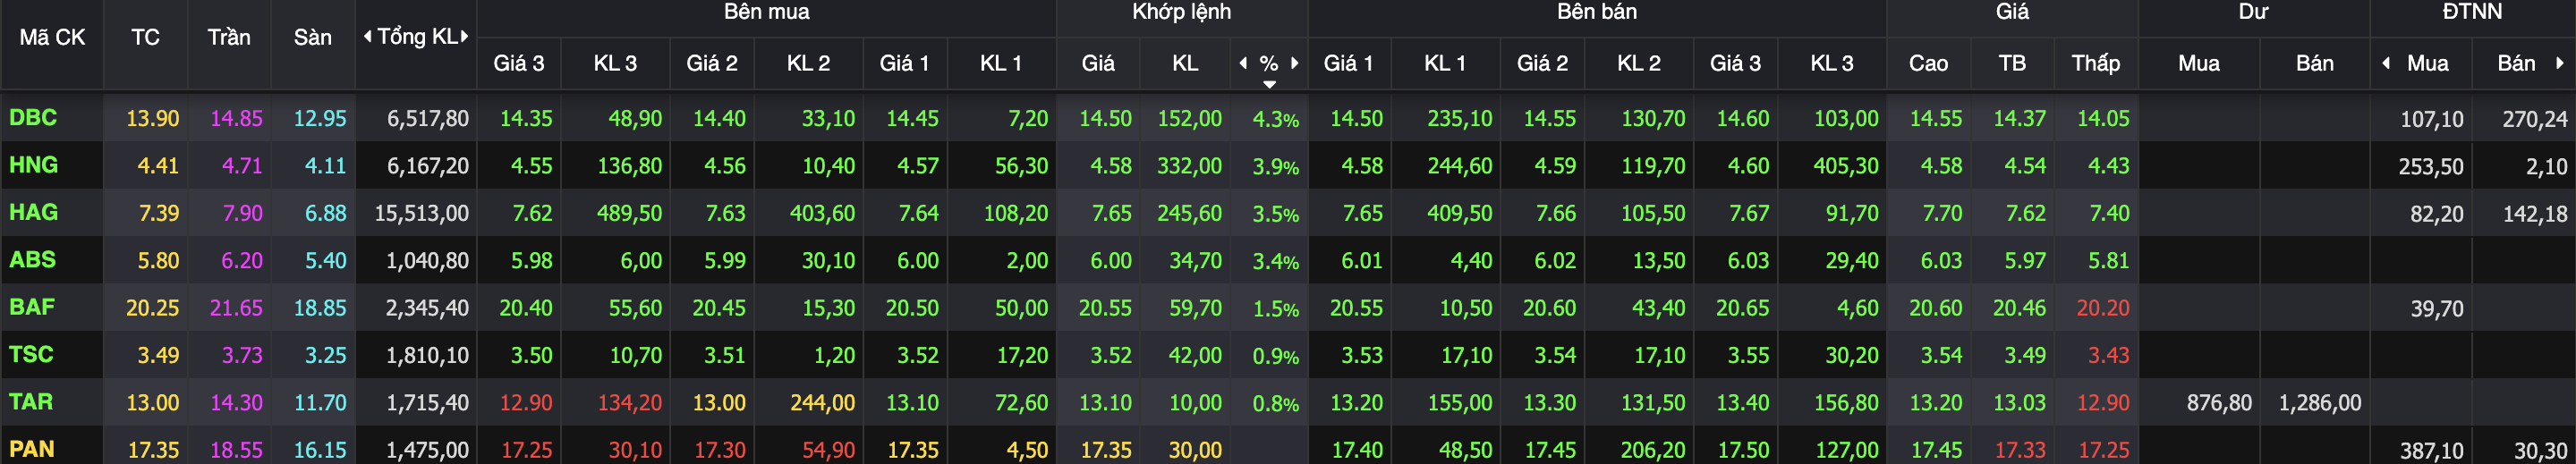Open the HNG stock symbol
The image size is (2576, 464).
(x=33, y=165)
